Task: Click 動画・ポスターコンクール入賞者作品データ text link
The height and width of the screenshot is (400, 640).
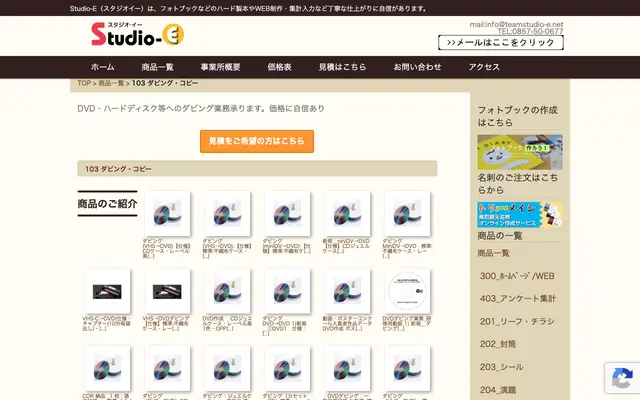Action: (x=347, y=324)
